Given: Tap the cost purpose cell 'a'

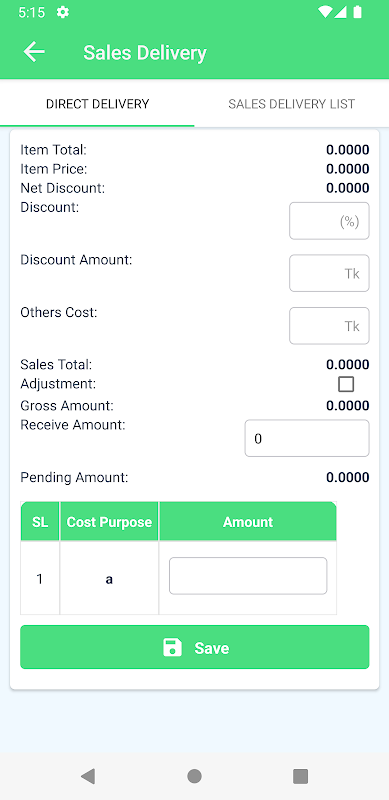Looking at the screenshot, I should coord(109,580).
